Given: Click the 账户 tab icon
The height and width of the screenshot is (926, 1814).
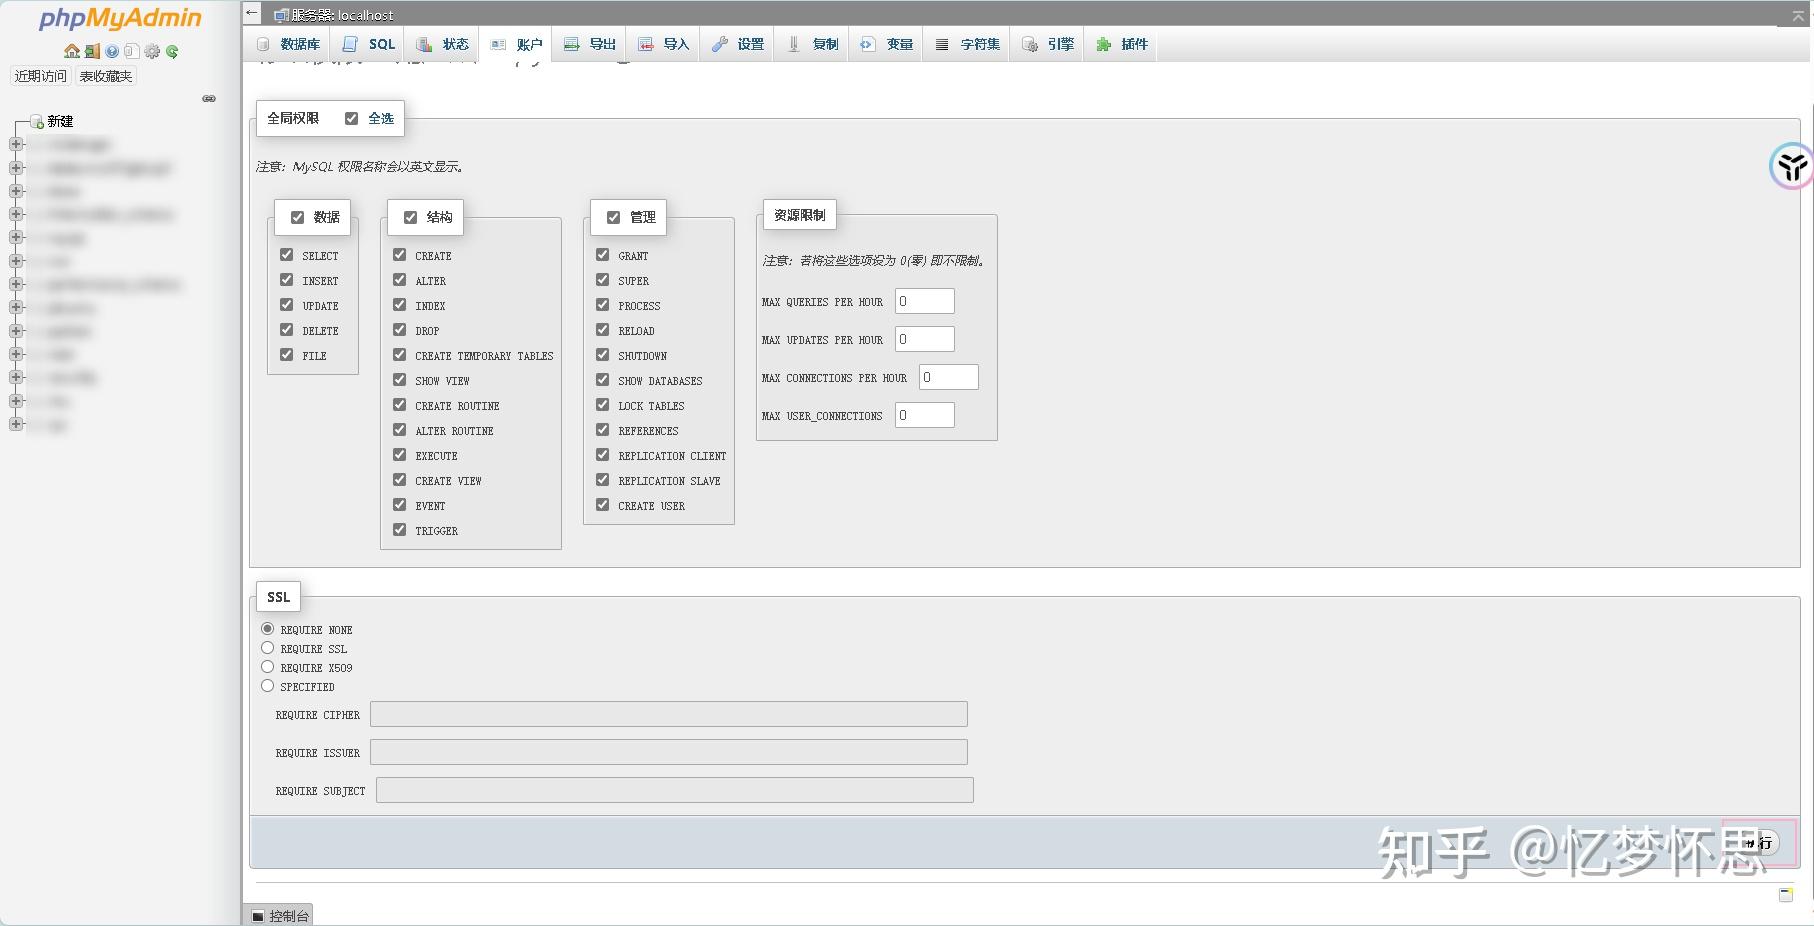Looking at the screenshot, I should pyautogui.click(x=498, y=44).
